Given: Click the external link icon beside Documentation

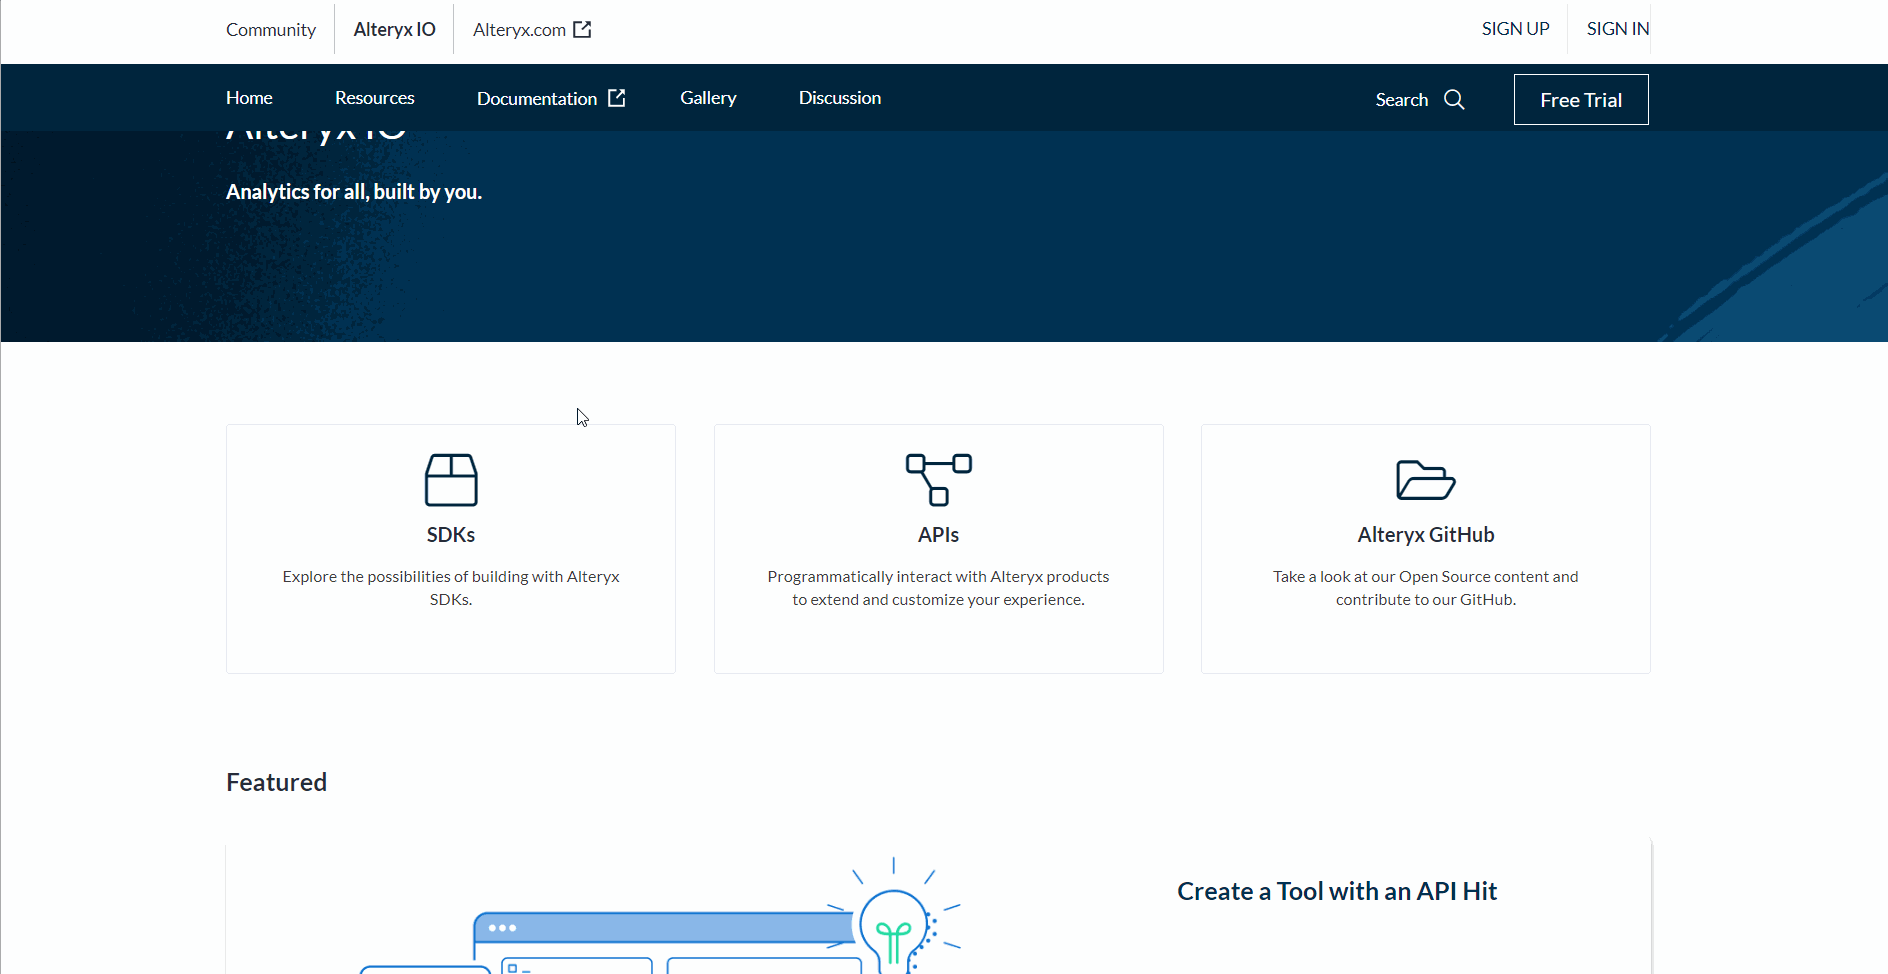Looking at the screenshot, I should (617, 98).
